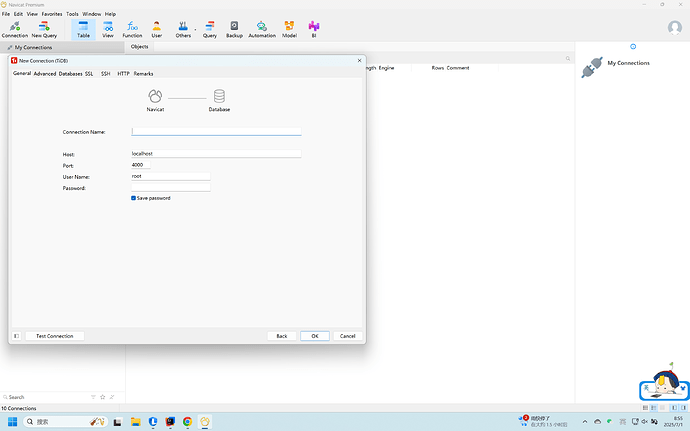Toggle right pane visibility in status bar
This screenshot has width=690, height=431.
pos(683,408)
